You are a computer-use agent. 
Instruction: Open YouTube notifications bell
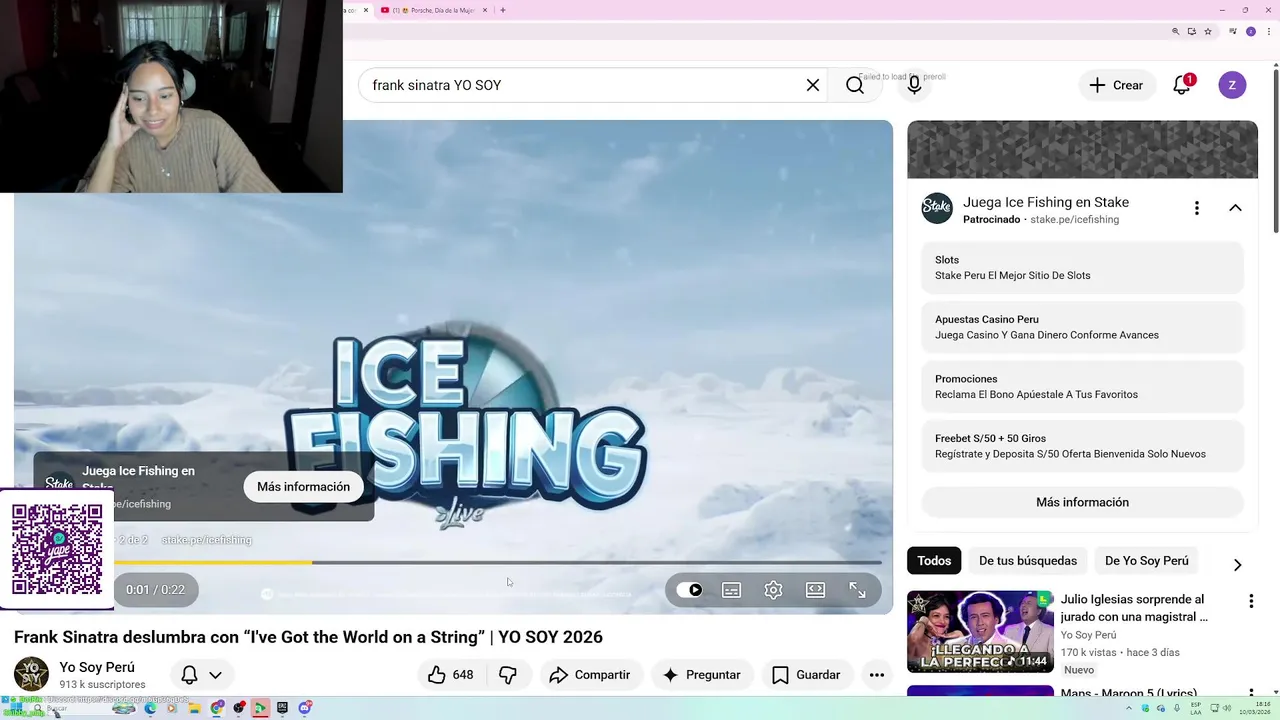point(1182,85)
